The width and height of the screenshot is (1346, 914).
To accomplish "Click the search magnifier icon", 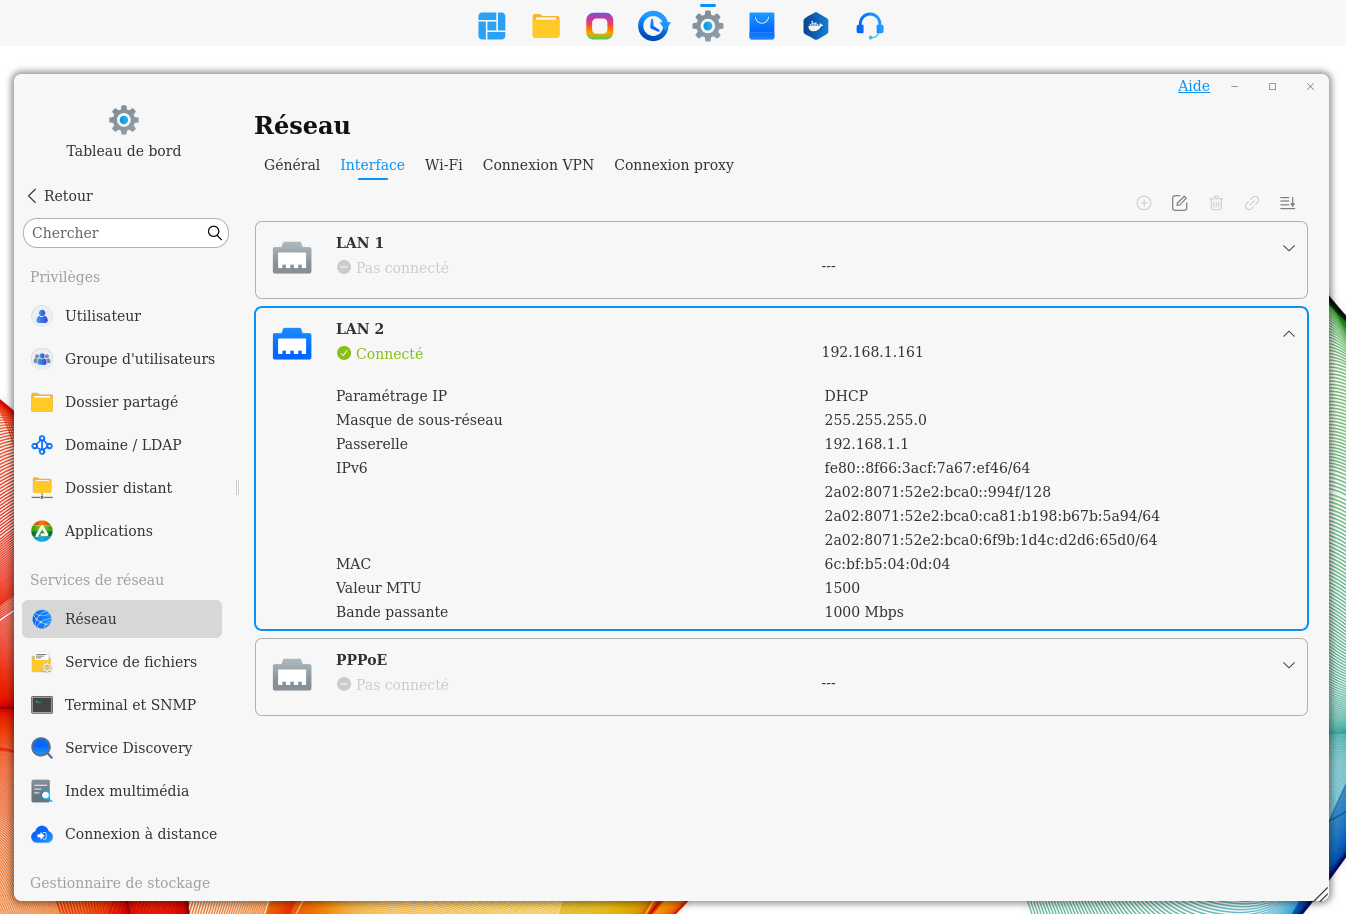I will pyautogui.click(x=214, y=233).
